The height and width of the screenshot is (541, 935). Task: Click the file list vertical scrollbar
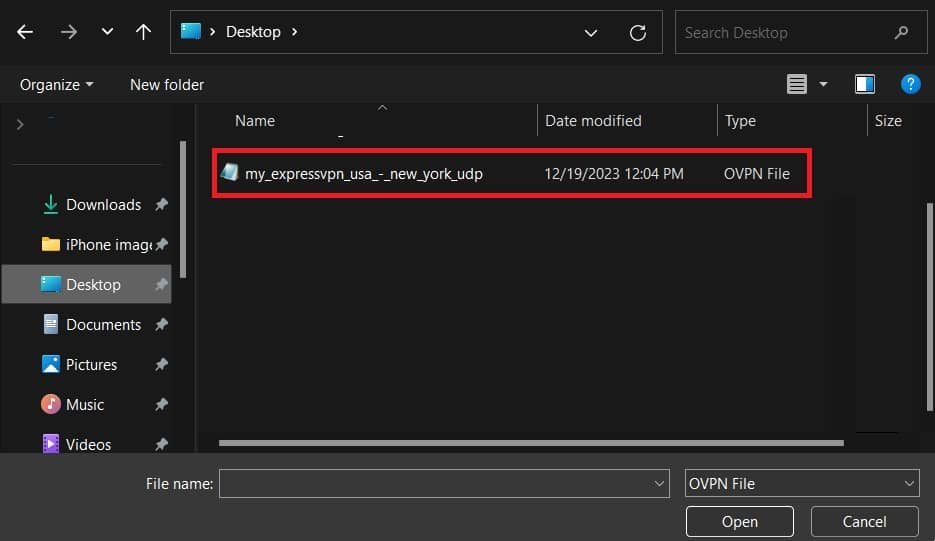(x=930, y=307)
